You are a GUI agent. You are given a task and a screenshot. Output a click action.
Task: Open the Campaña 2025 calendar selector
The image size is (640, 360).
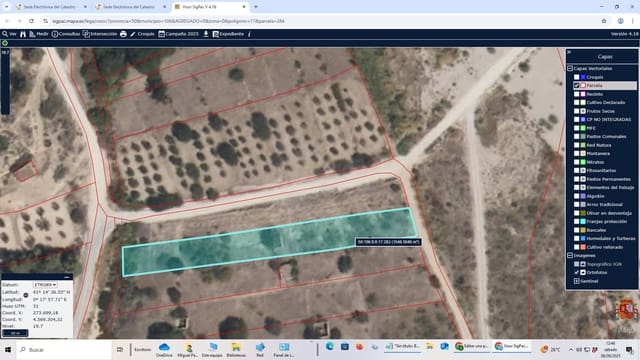pos(178,34)
